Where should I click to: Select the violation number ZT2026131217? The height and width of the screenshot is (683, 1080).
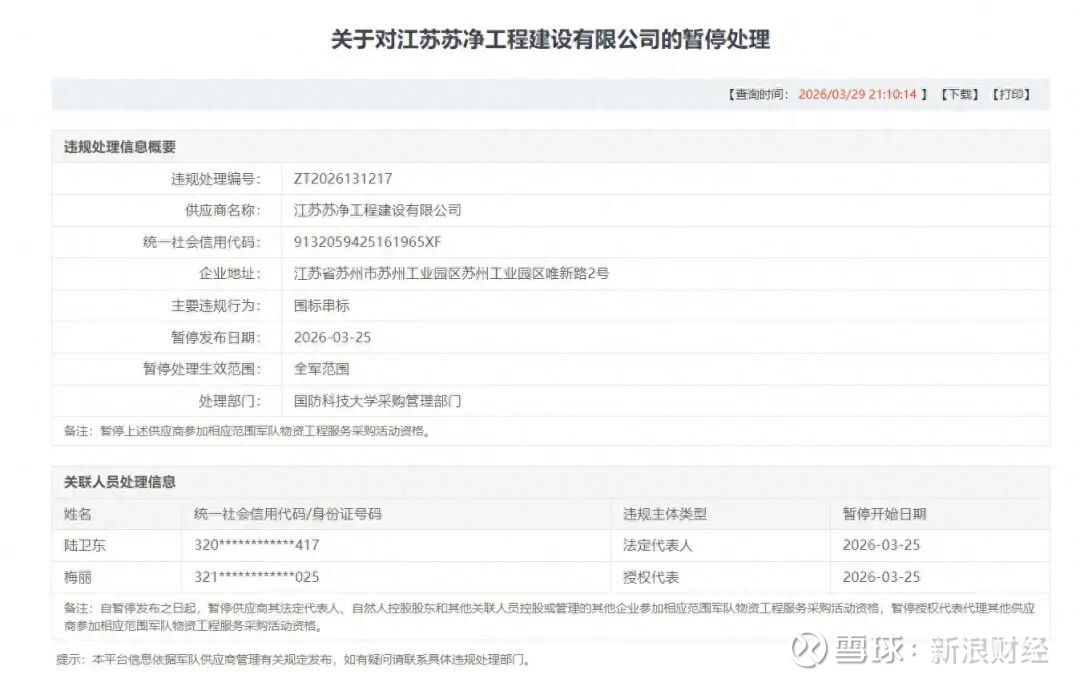(x=343, y=179)
